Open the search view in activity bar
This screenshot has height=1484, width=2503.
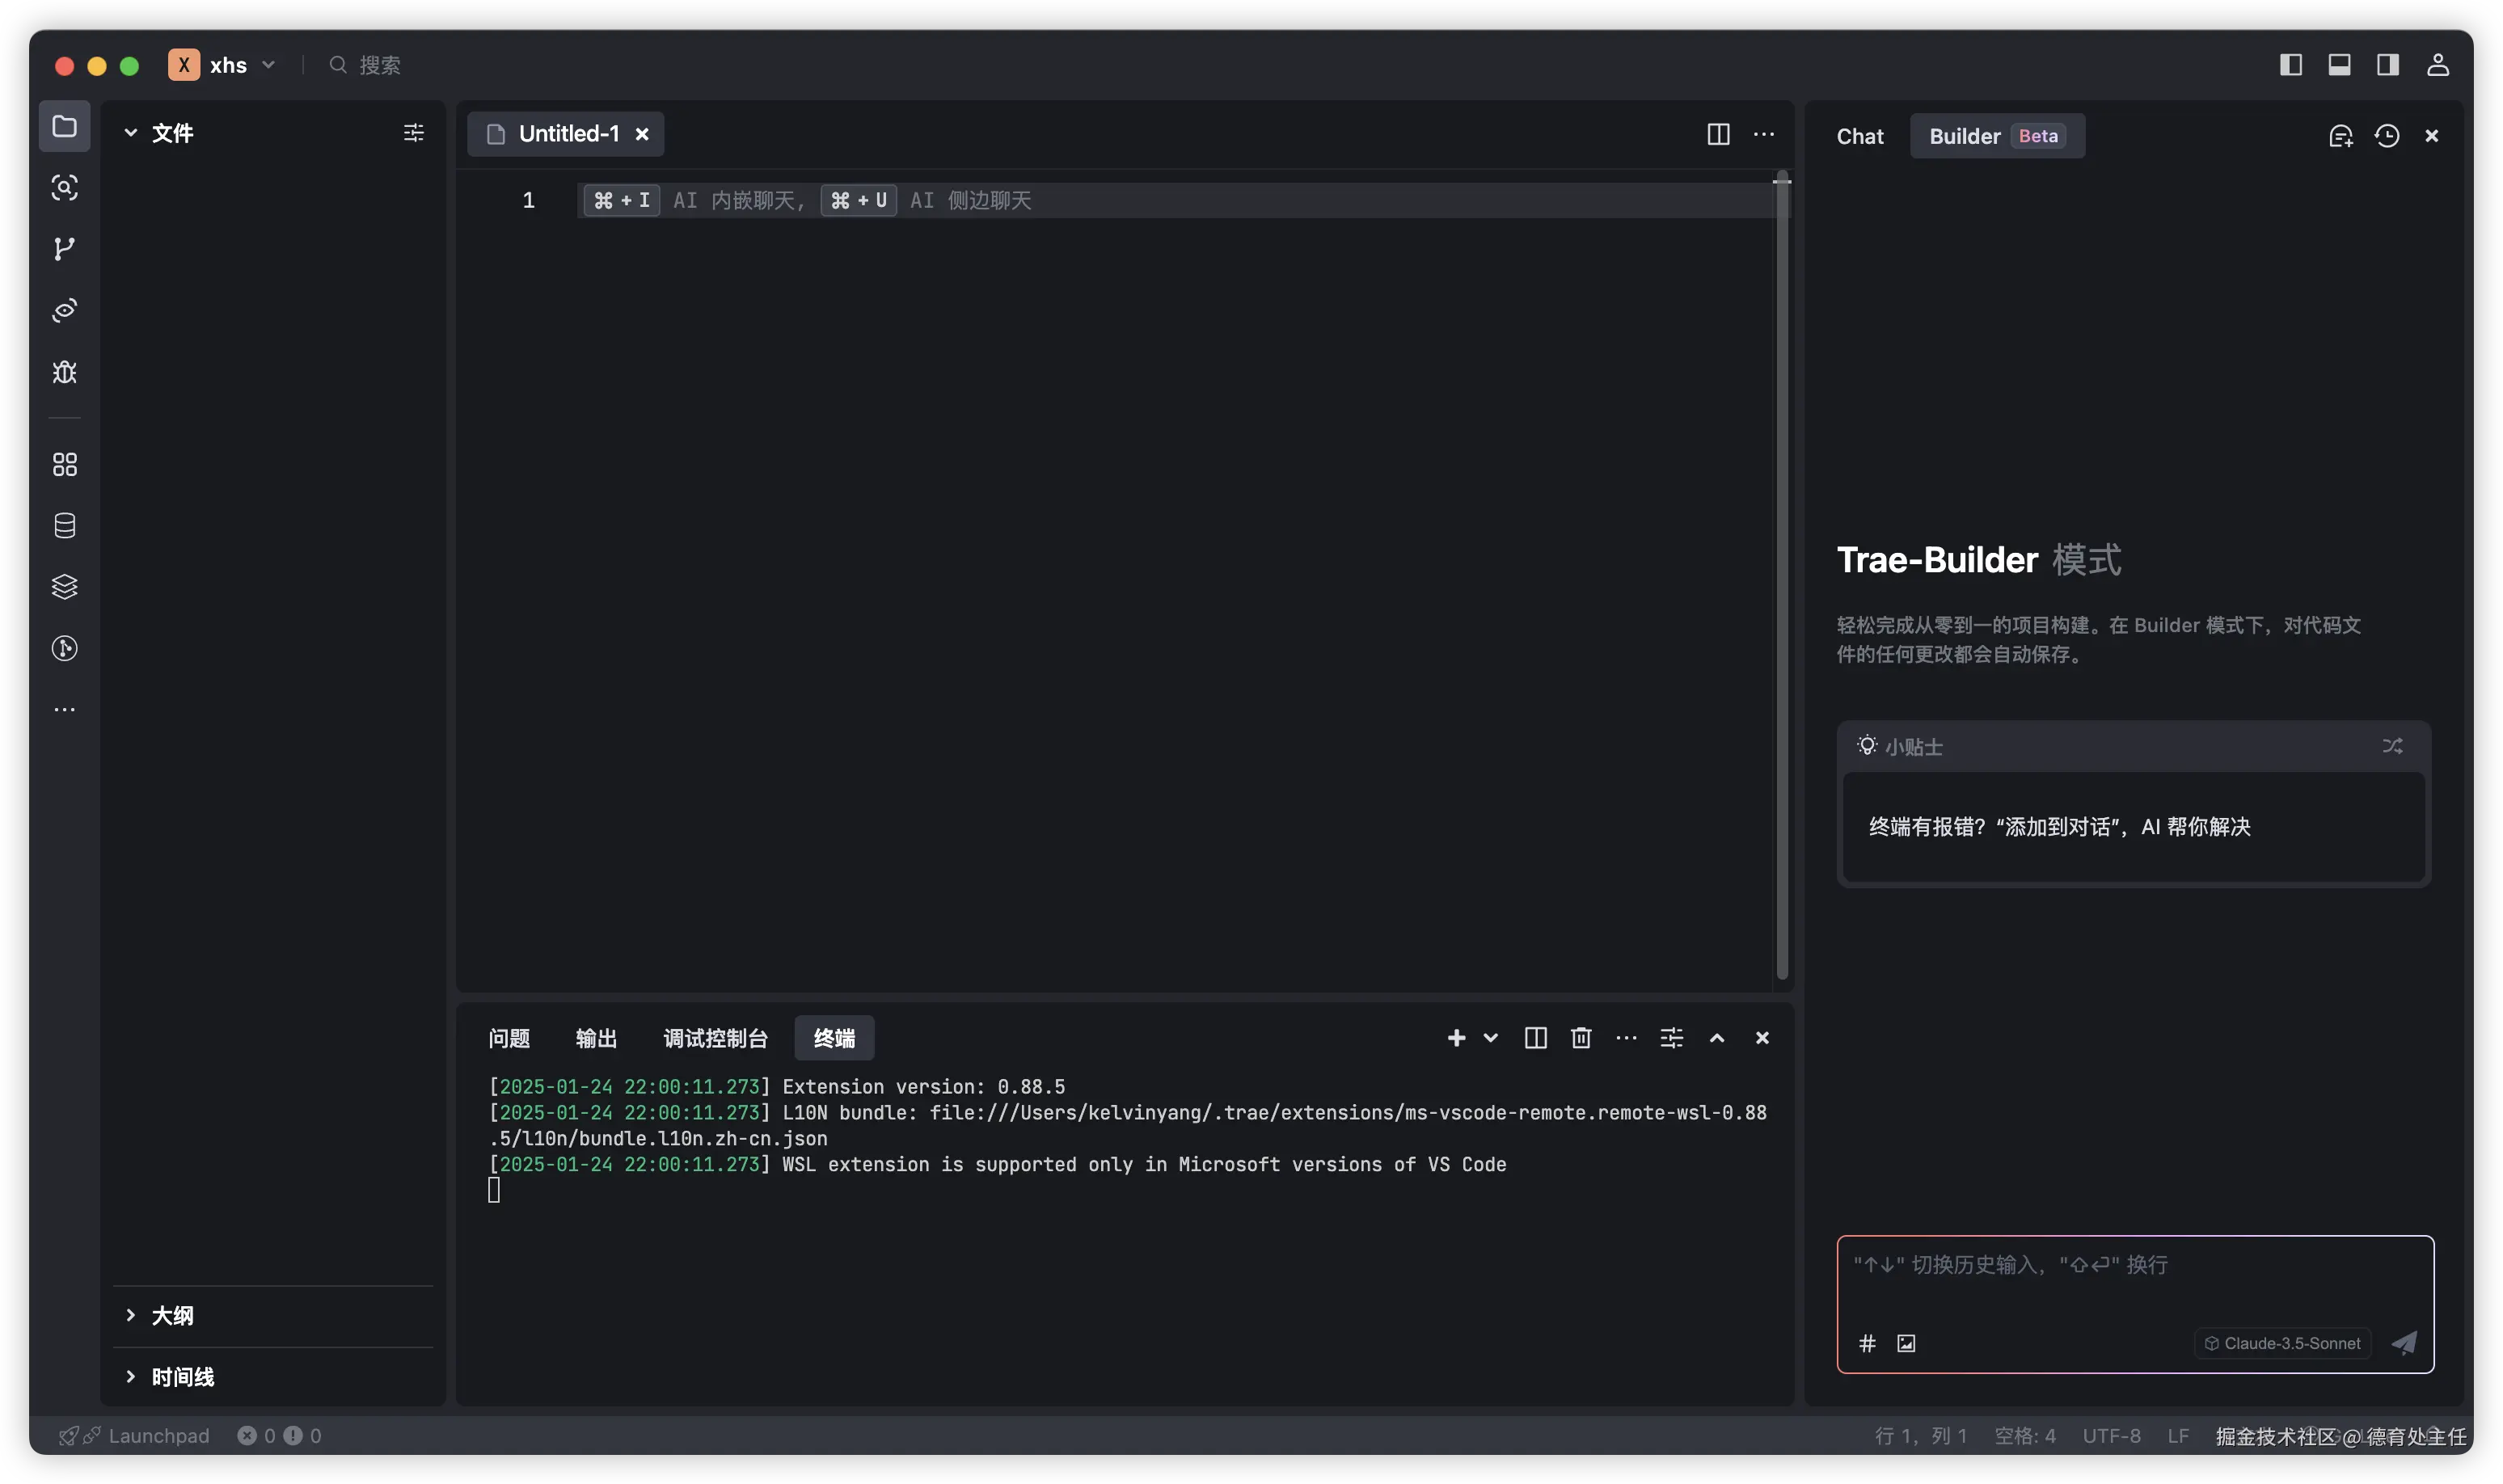click(x=64, y=187)
